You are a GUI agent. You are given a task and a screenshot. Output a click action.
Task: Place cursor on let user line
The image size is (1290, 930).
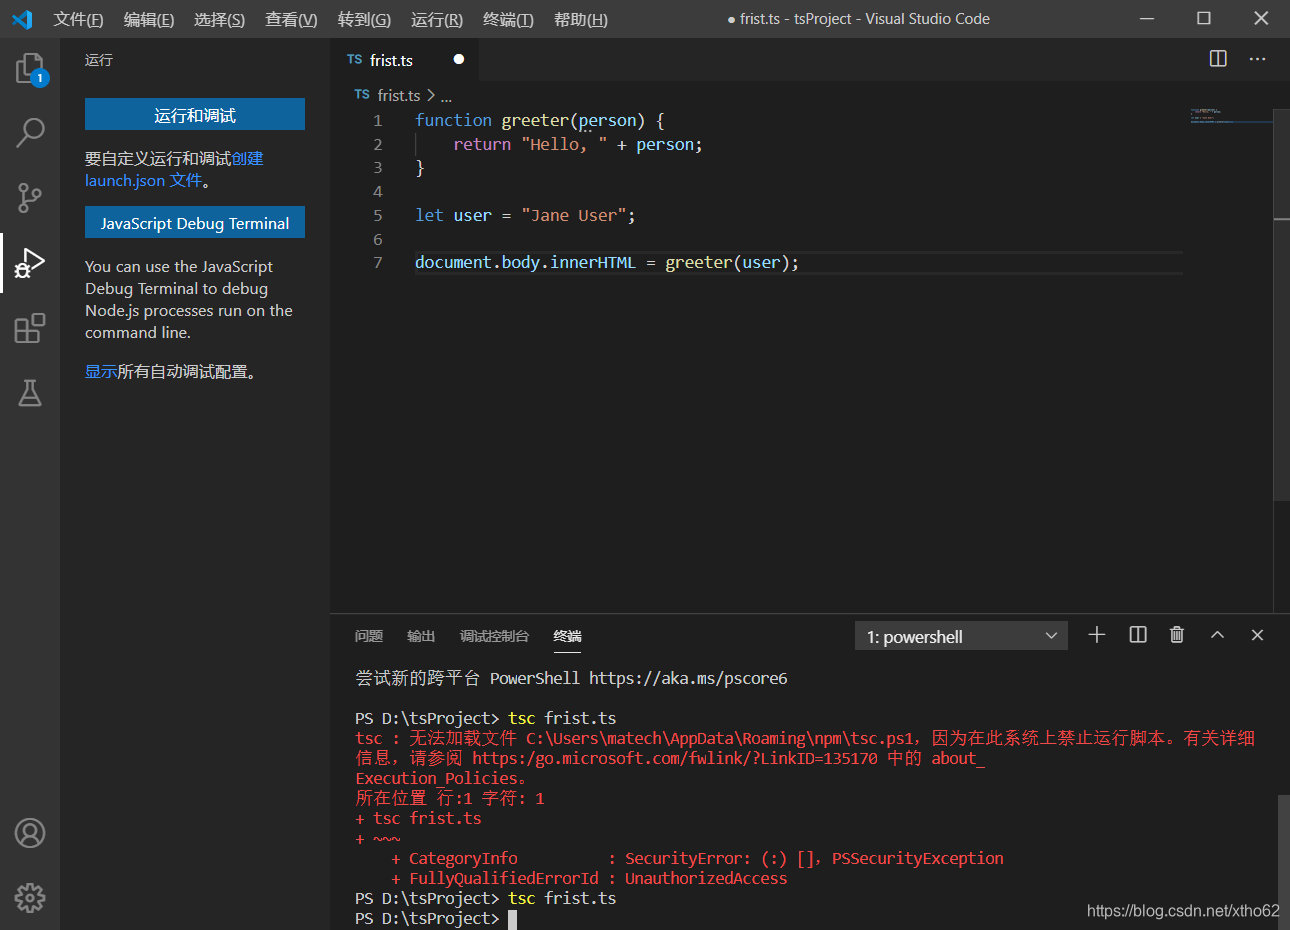(x=525, y=215)
